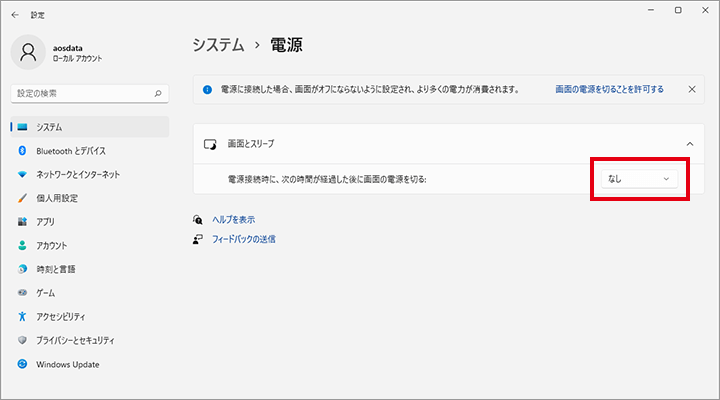Screen dimensions: 720x400
Task: Click the back arrow in title bar
Action: [15, 15]
